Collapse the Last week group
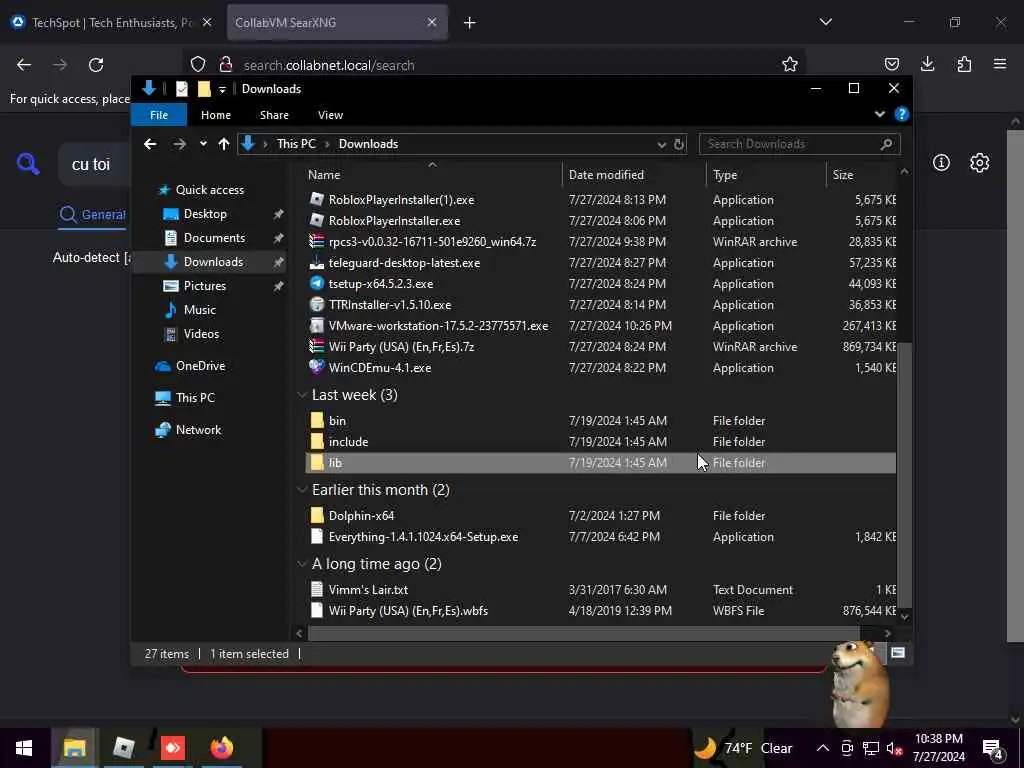The width and height of the screenshot is (1024, 768). point(302,395)
